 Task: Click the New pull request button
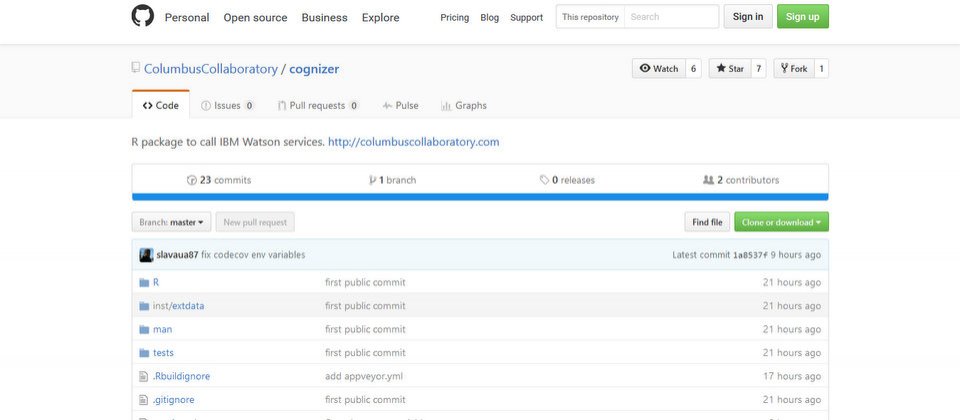[255, 222]
